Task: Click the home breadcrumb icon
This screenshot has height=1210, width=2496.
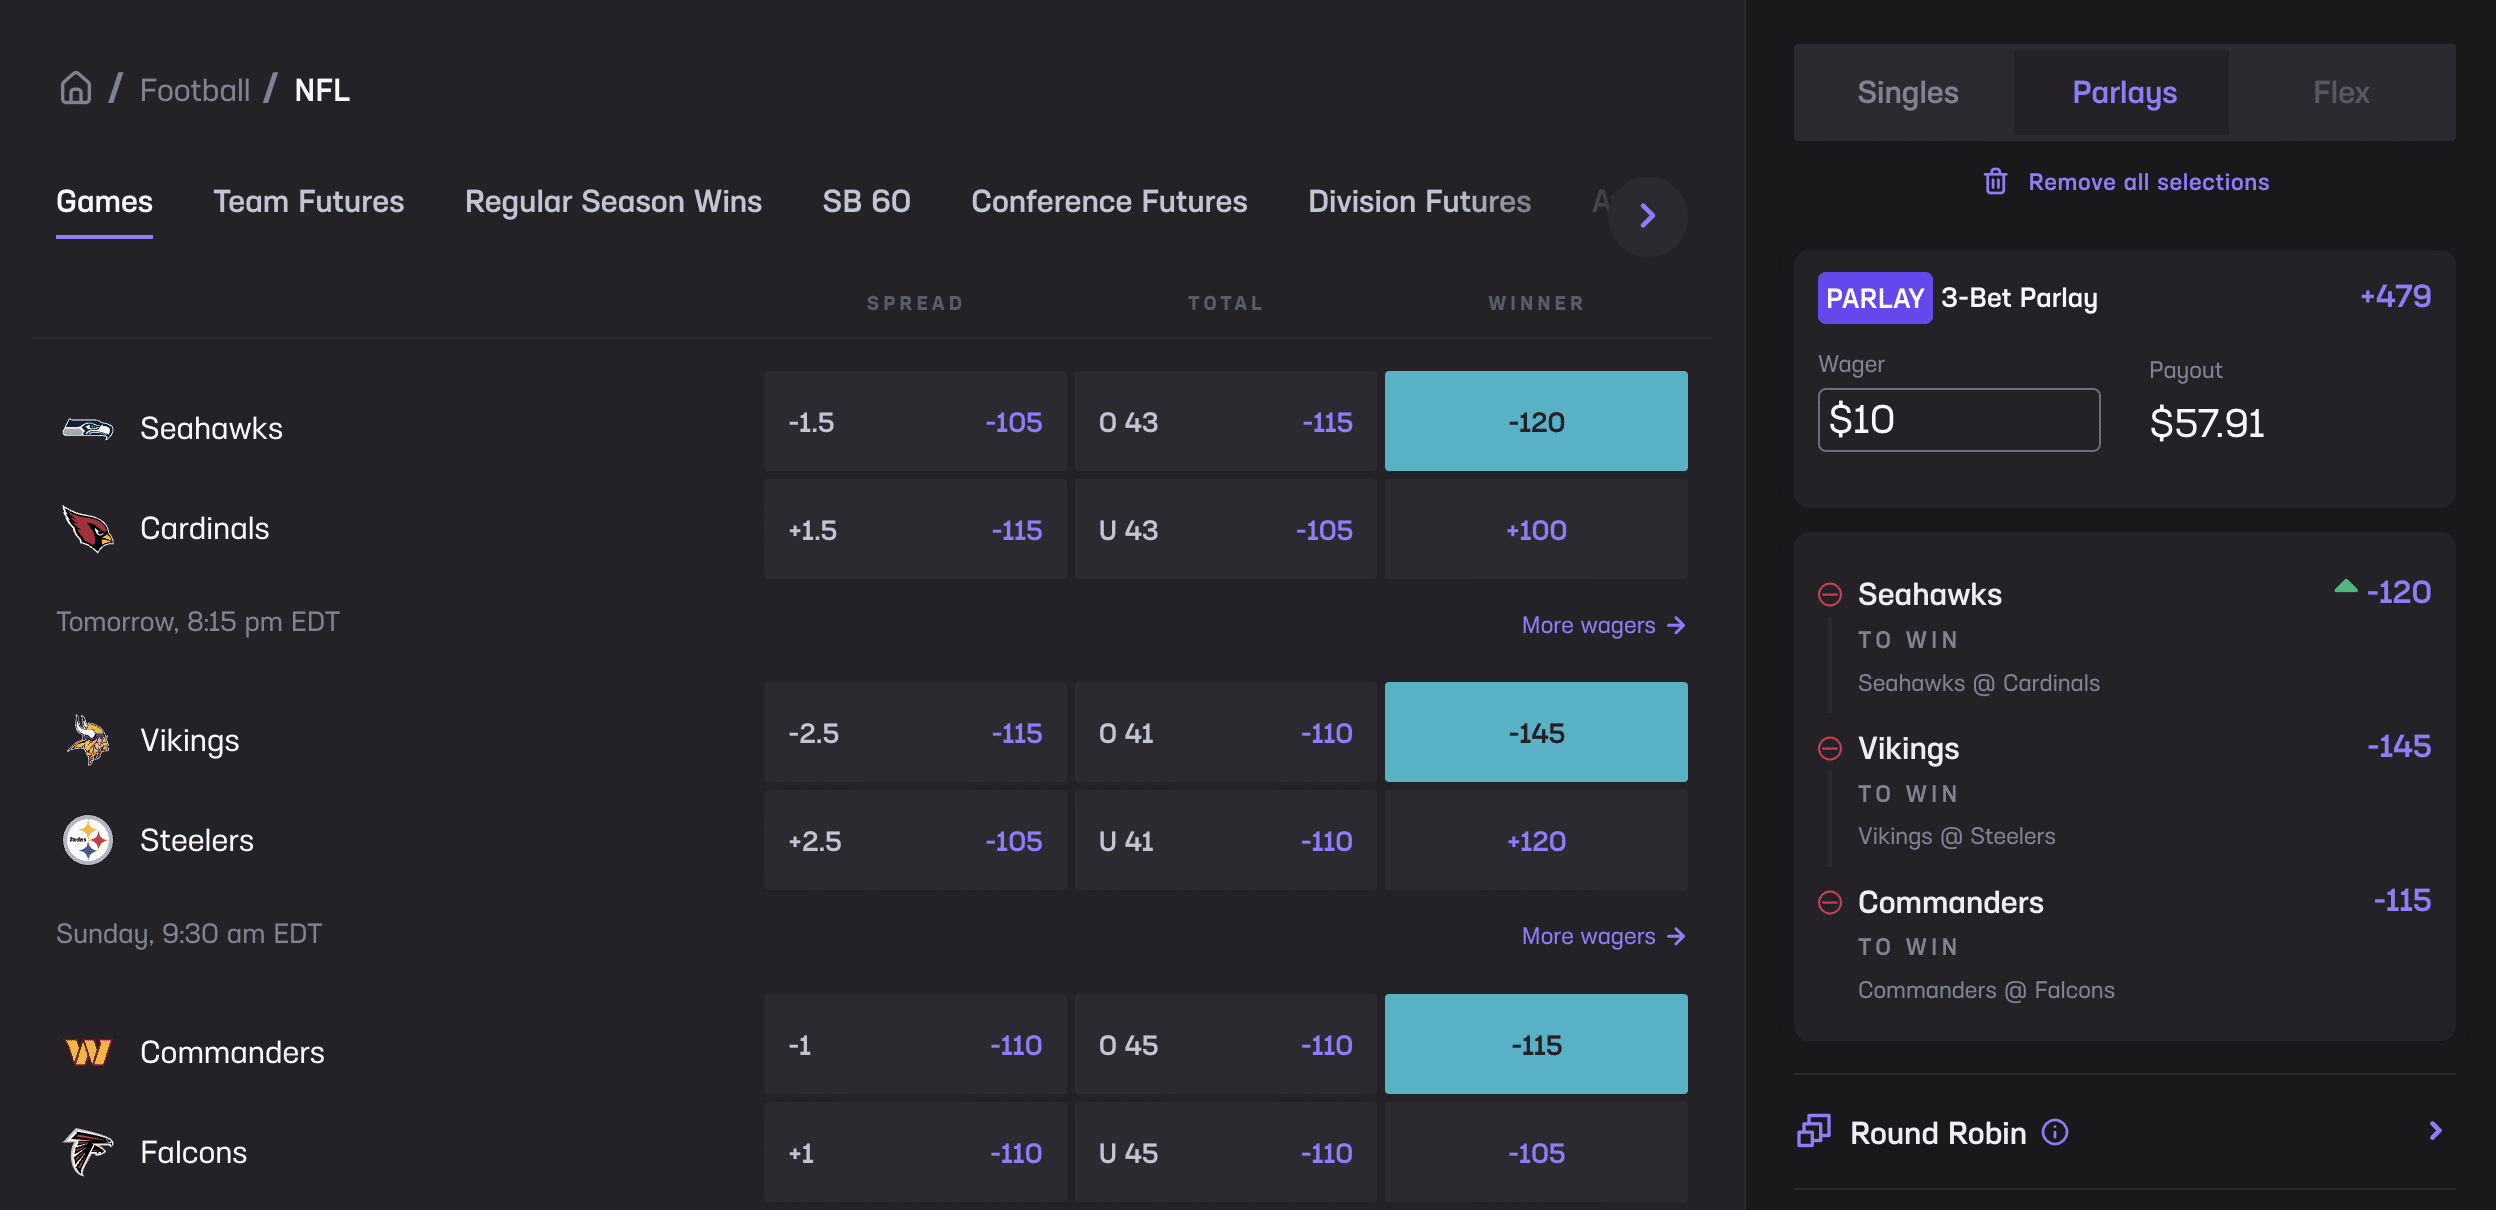Action: tap(76, 89)
